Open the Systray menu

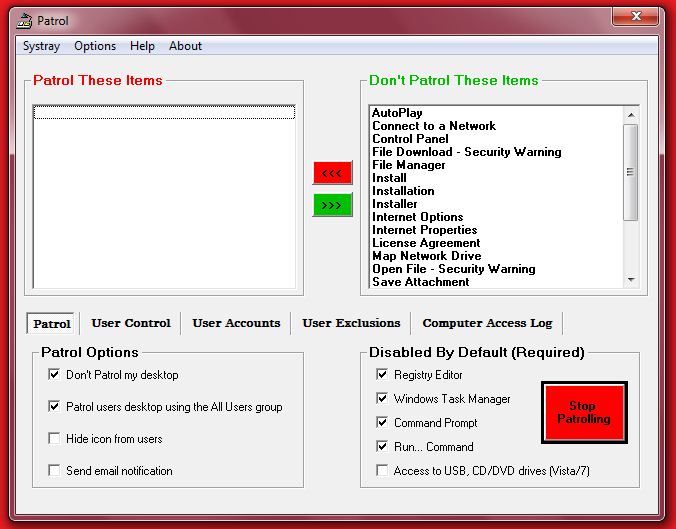click(41, 46)
